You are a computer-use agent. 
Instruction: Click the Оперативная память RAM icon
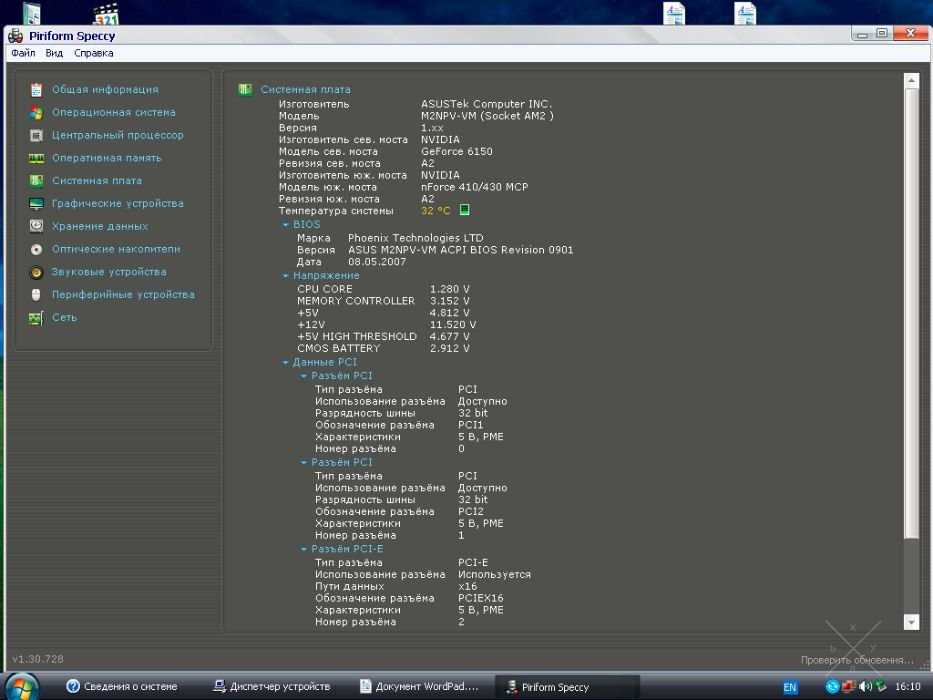tap(36, 158)
